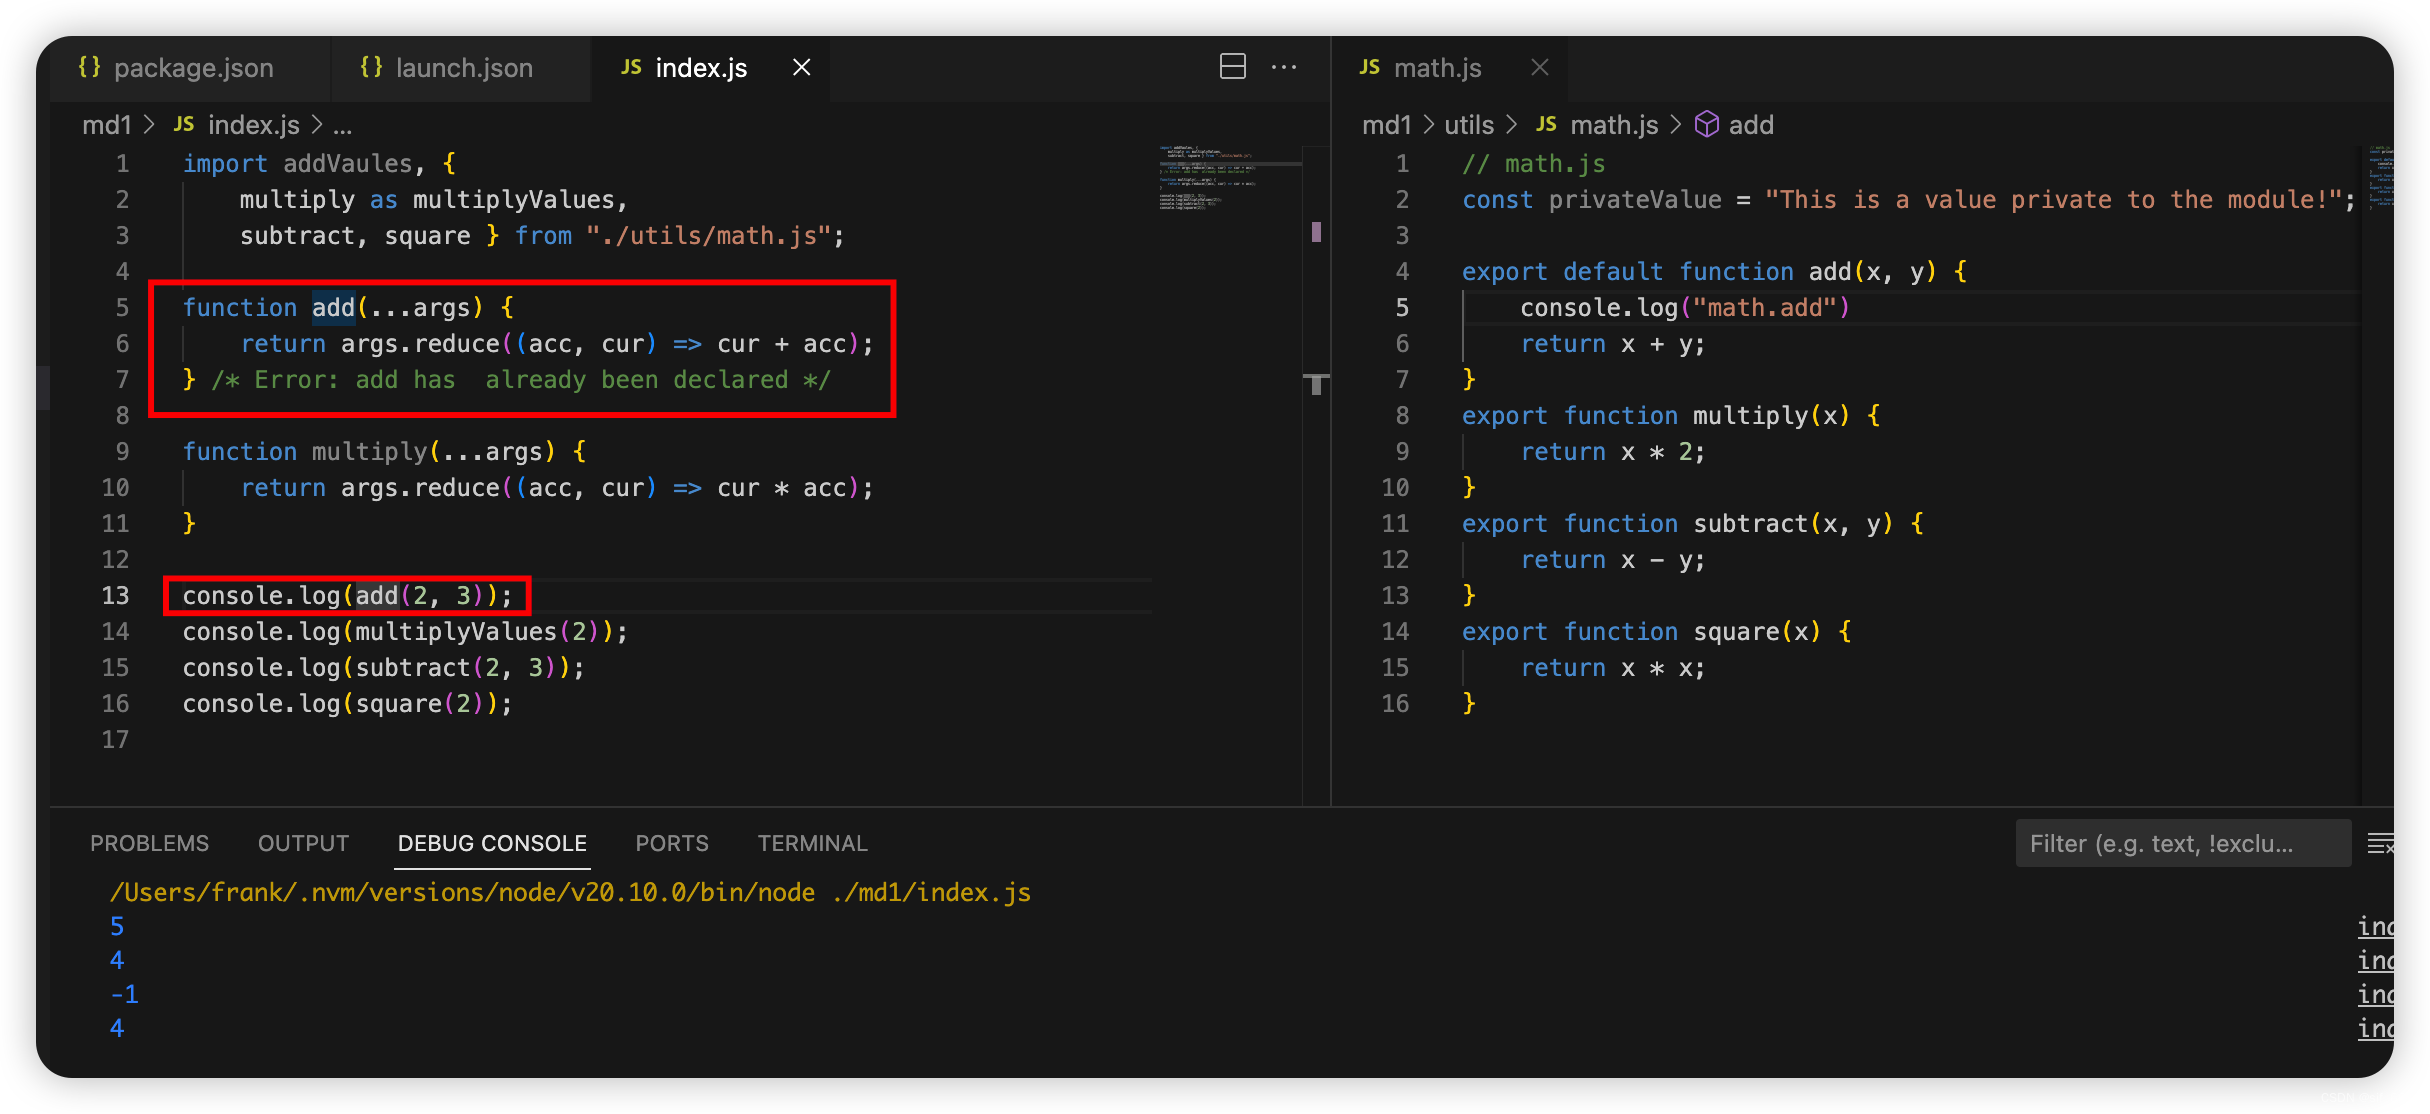This screenshot has width=2430, height=1114.
Task: Expand the utils breadcrumb folder
Action: tap(1468, 125)
